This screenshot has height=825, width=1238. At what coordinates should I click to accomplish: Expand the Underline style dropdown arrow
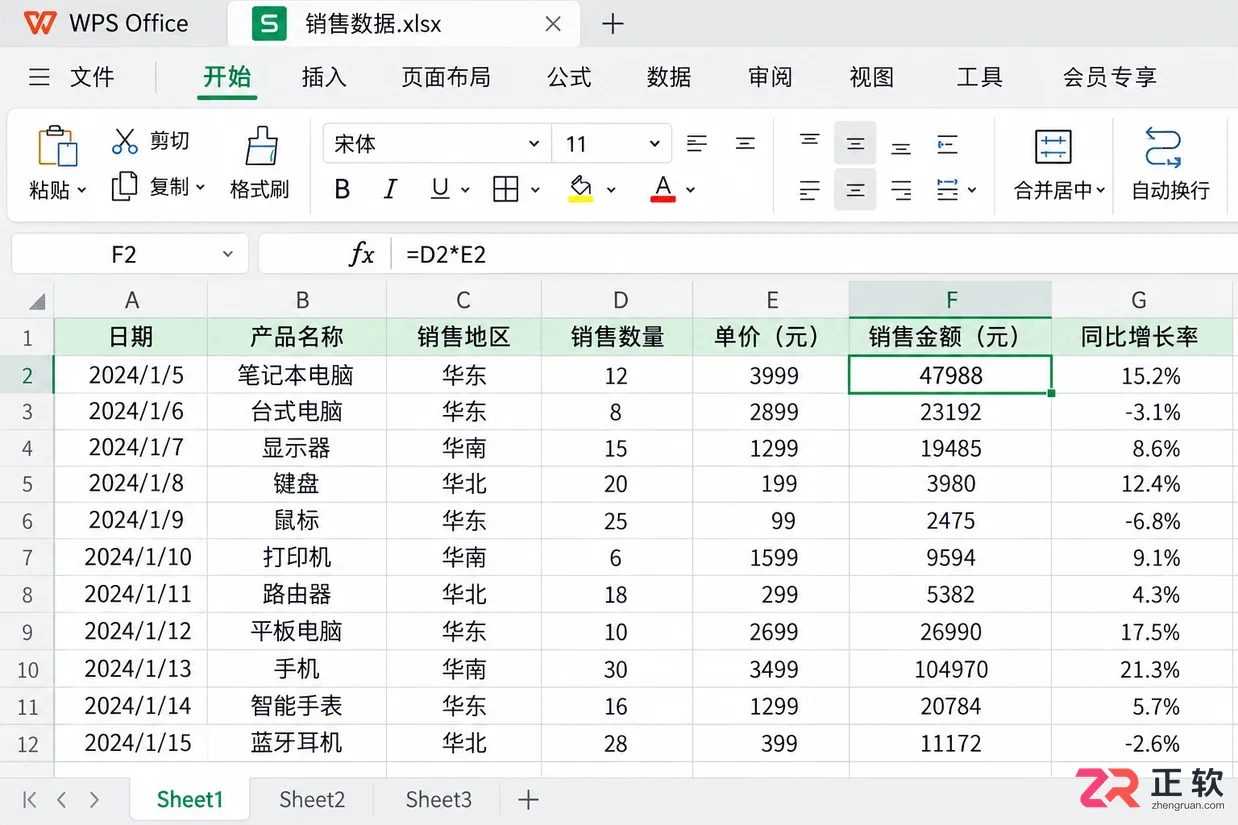point(465,189)
